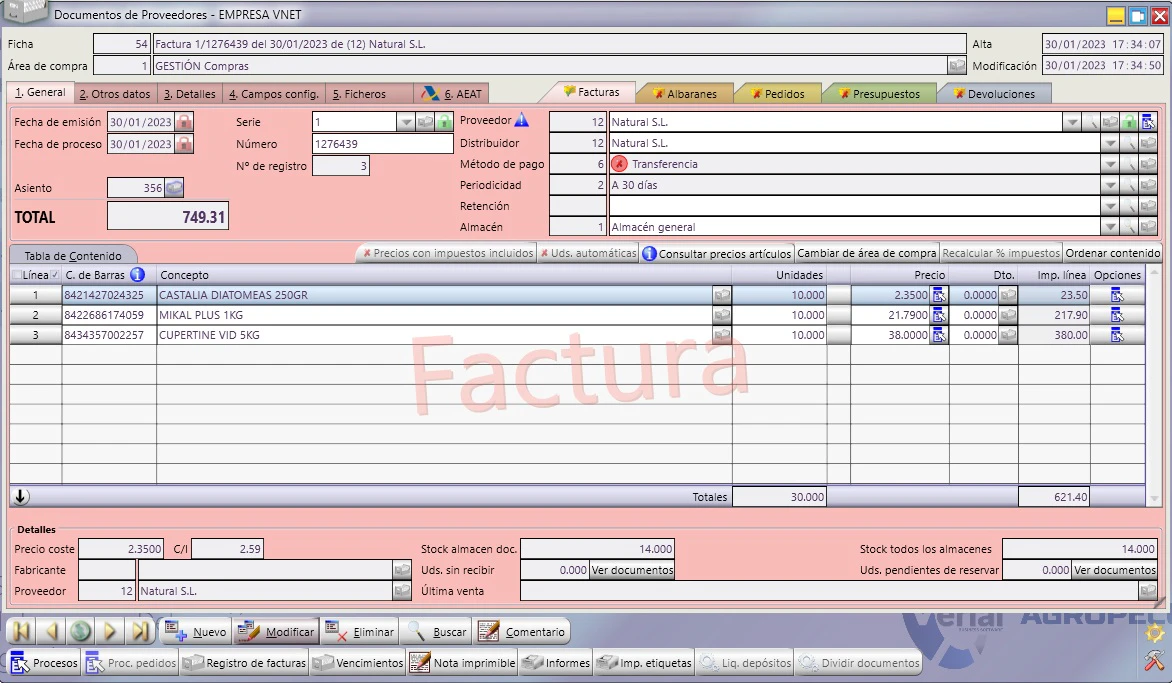This screenshot has width=1172, height=683.
Task: Expand the Almacén dropdown arrow
Action: [x=1110, y=227]
